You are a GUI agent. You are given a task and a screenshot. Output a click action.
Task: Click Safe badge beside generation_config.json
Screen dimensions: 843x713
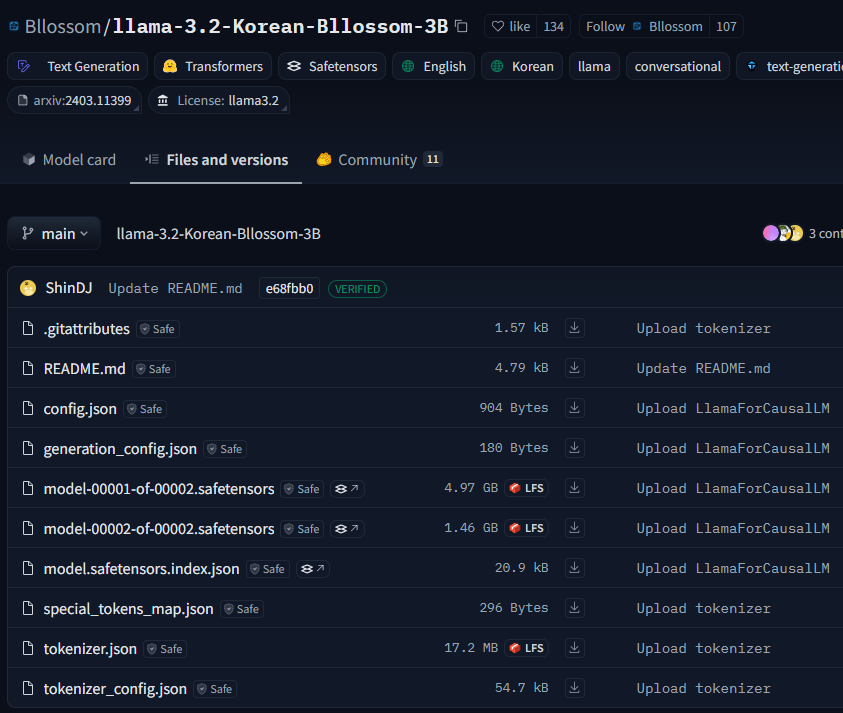click(x=225, y=449)
